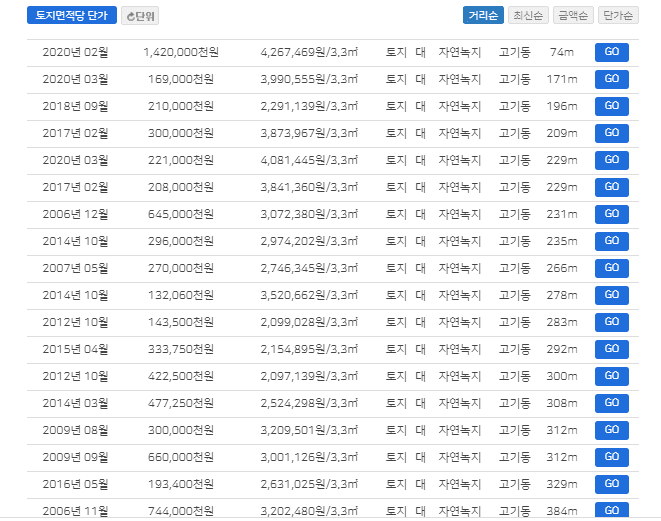Click GO on the 208,000천원 row
The height and width of the screenshot is (521, 661).
click(x=612, y=187)
